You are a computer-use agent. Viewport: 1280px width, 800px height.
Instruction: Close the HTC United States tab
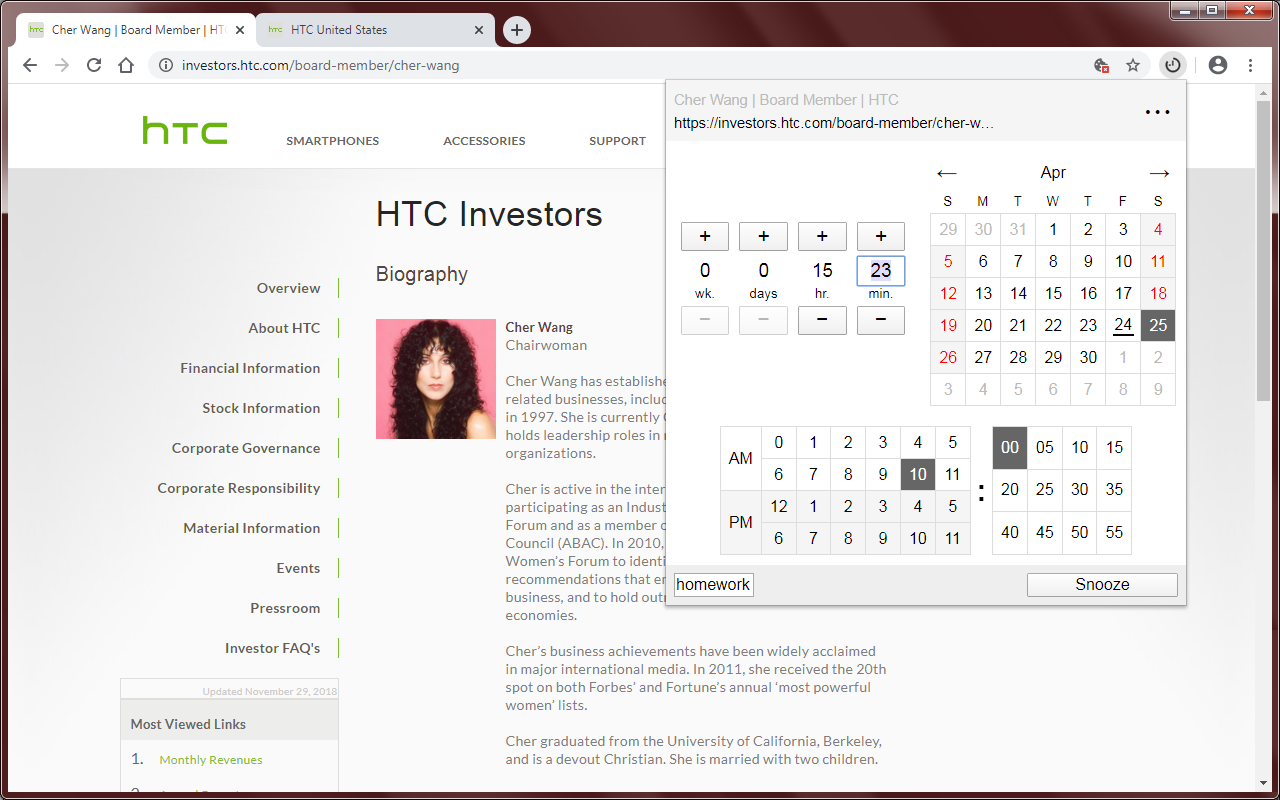[479, 30]
